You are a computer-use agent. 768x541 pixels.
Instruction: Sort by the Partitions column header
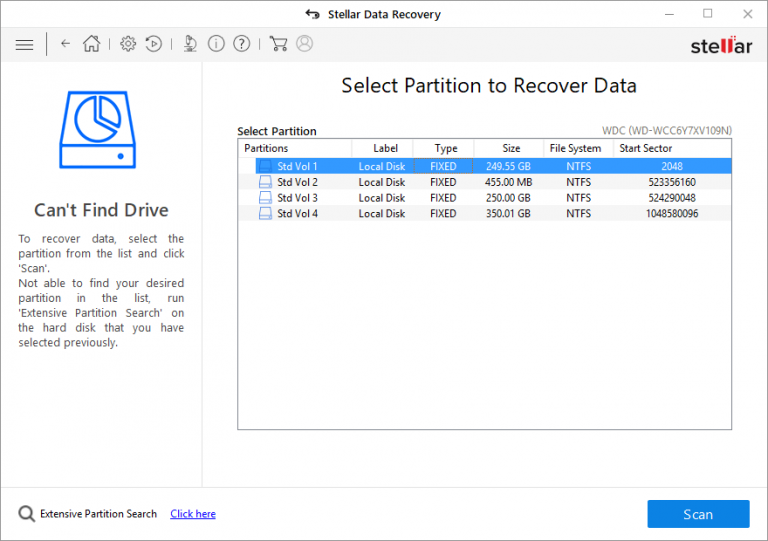click(x=295, y=148)
